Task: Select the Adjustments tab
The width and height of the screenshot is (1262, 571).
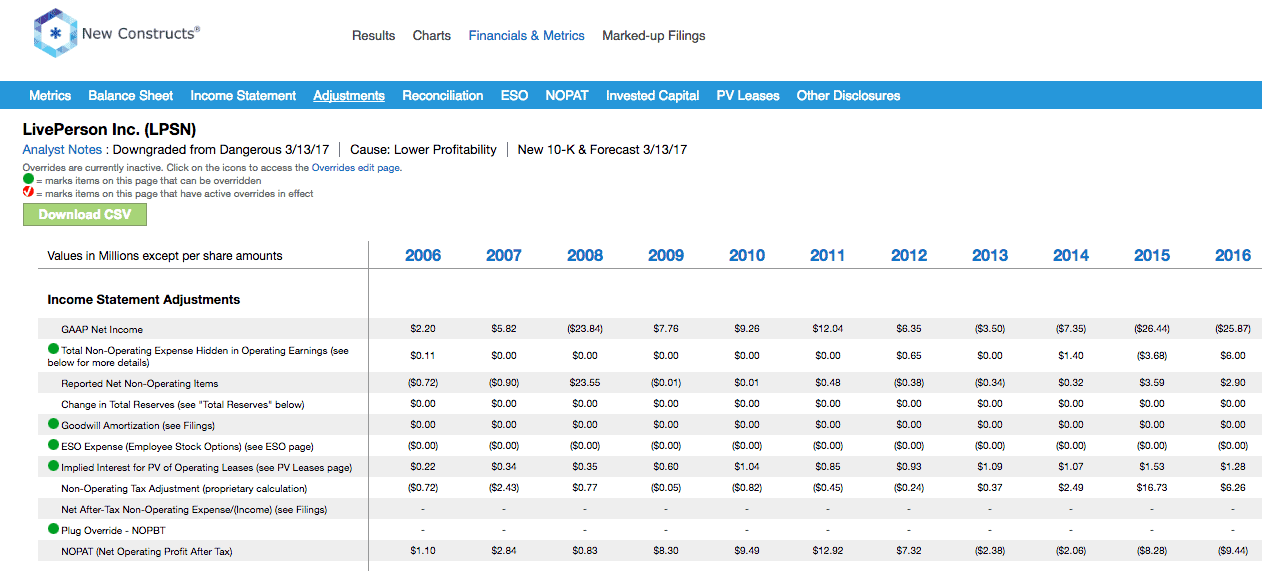Action: 349,96
